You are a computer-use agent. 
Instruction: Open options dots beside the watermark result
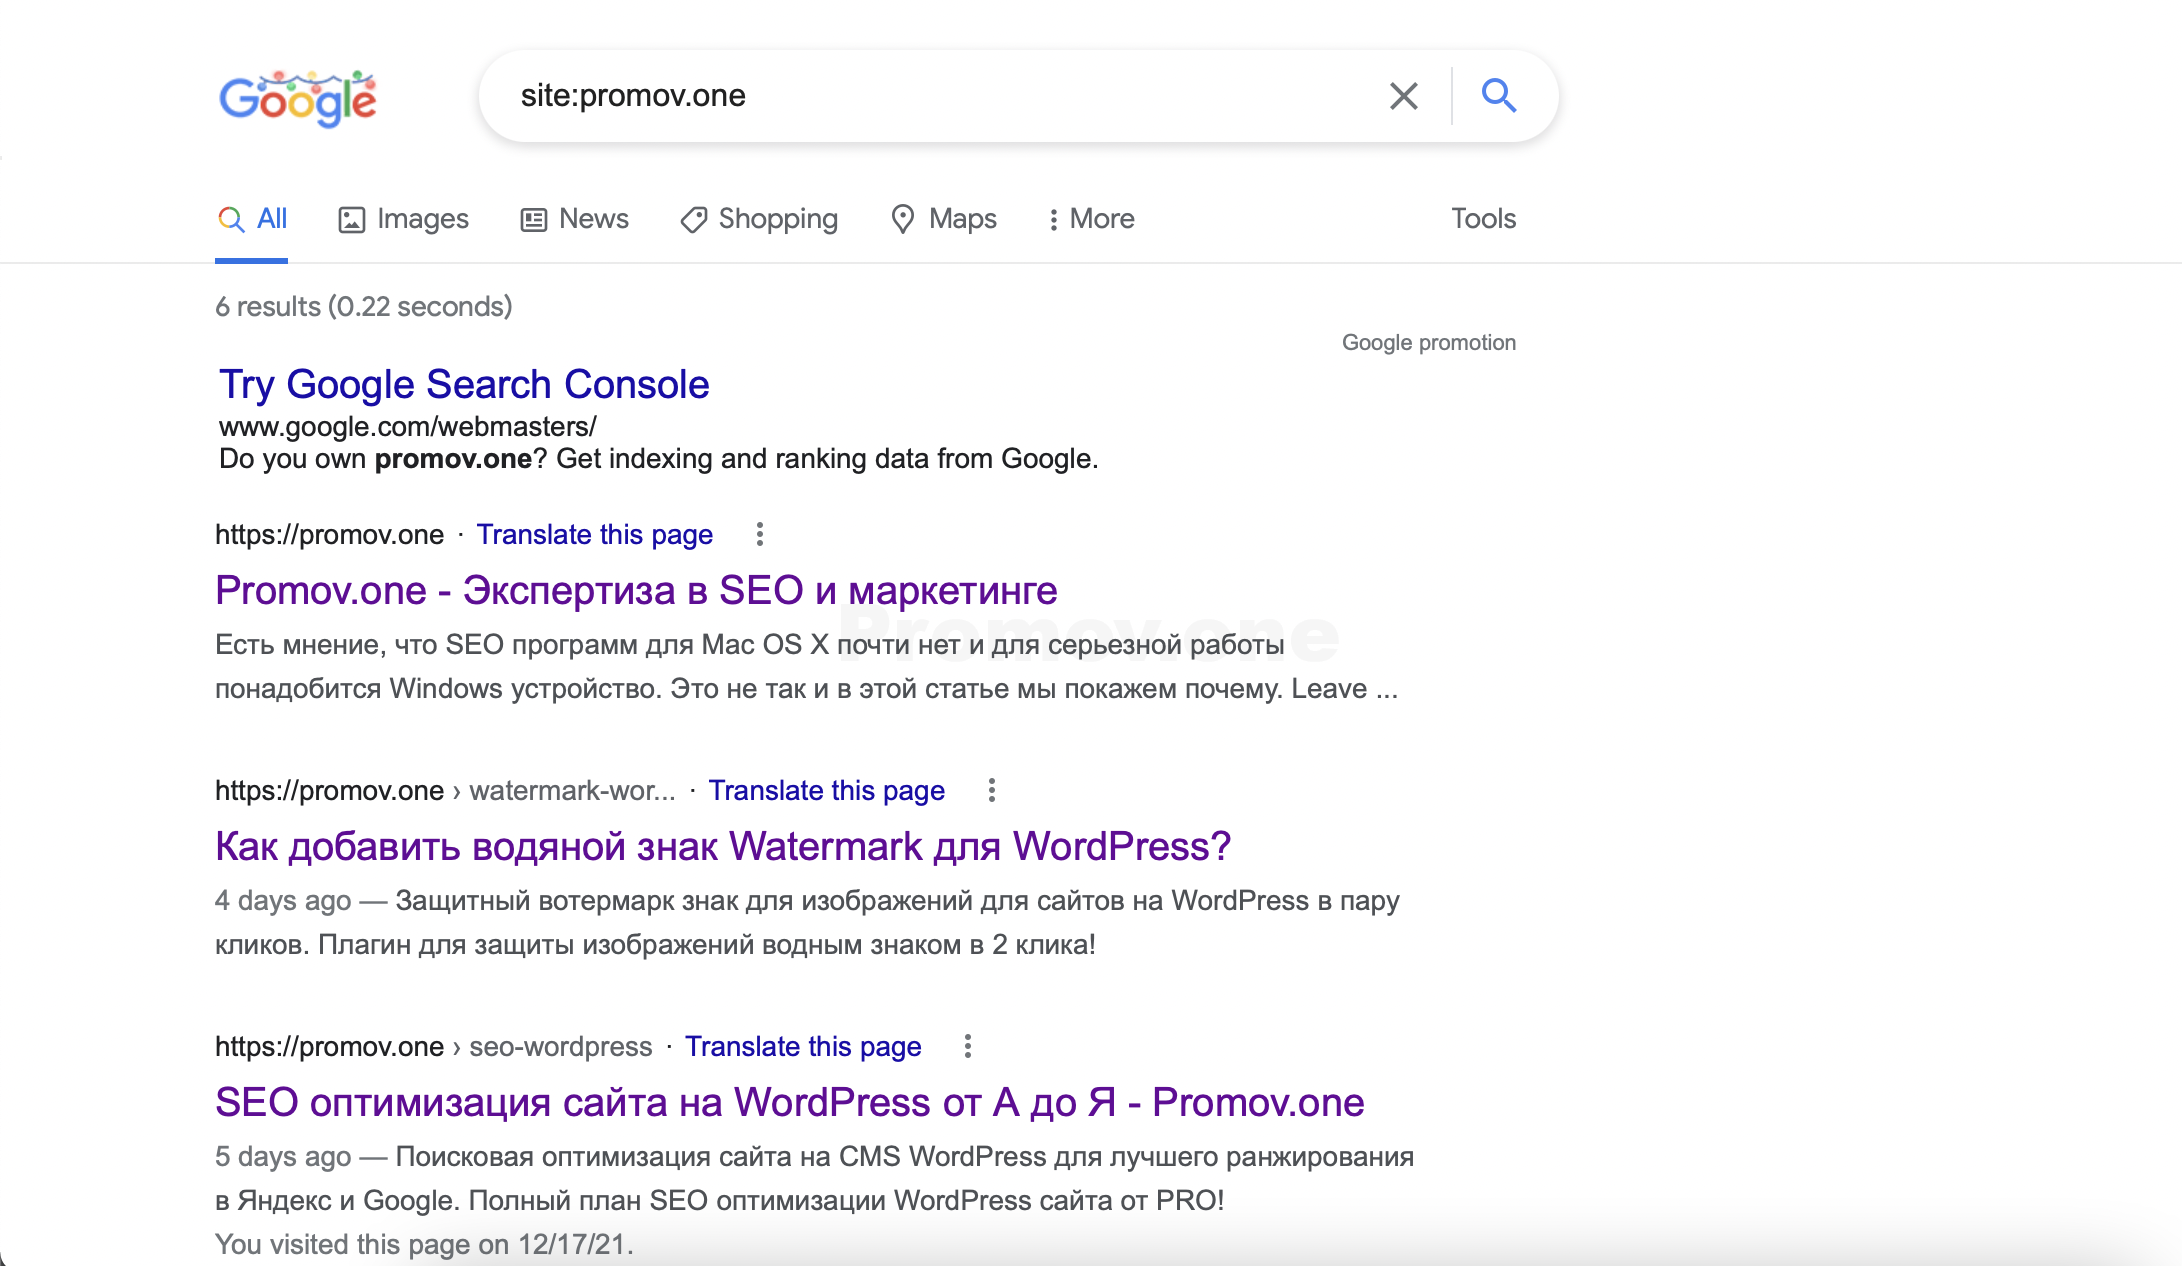point(991,790)
